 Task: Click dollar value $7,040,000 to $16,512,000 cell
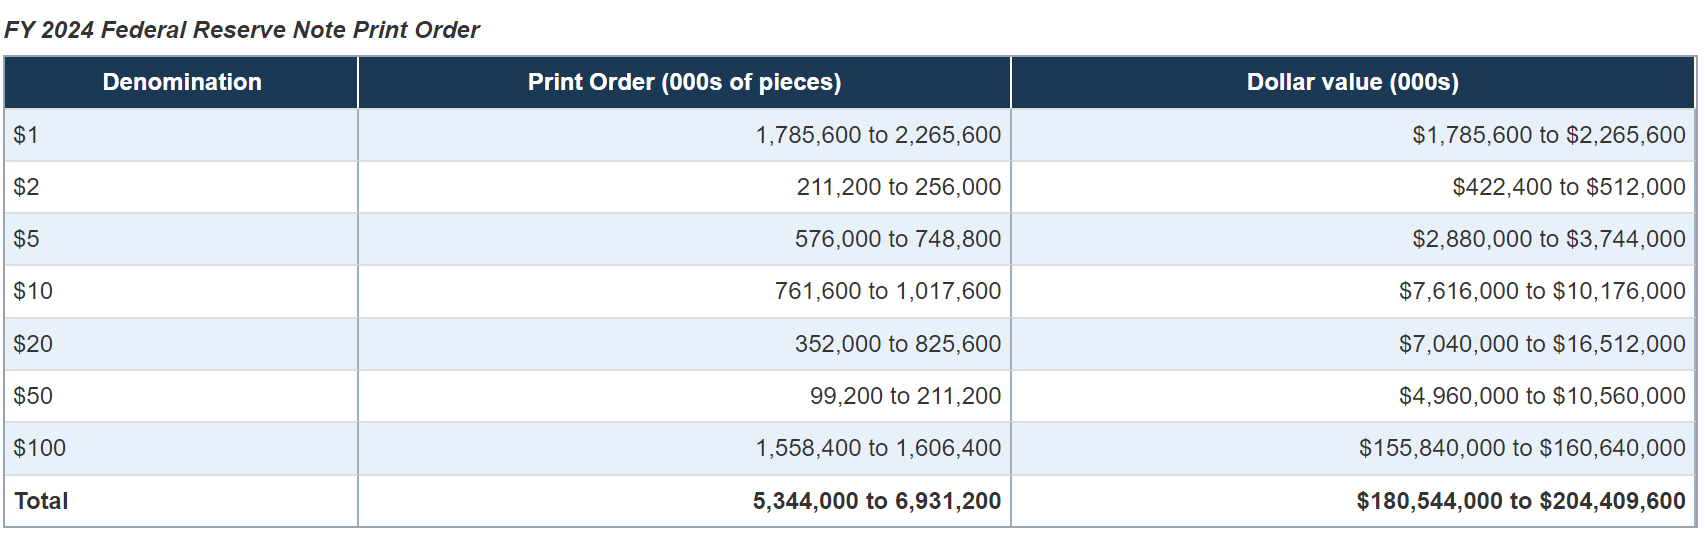pyautogui.click(x=1542, y=344)
